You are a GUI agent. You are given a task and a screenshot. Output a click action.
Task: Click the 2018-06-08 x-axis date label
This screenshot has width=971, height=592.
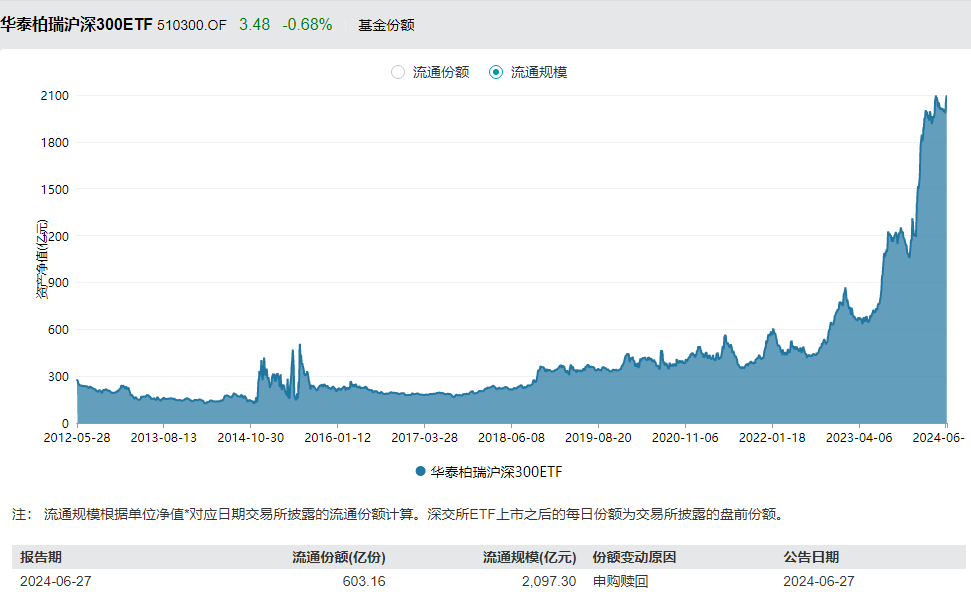(510, 438)
